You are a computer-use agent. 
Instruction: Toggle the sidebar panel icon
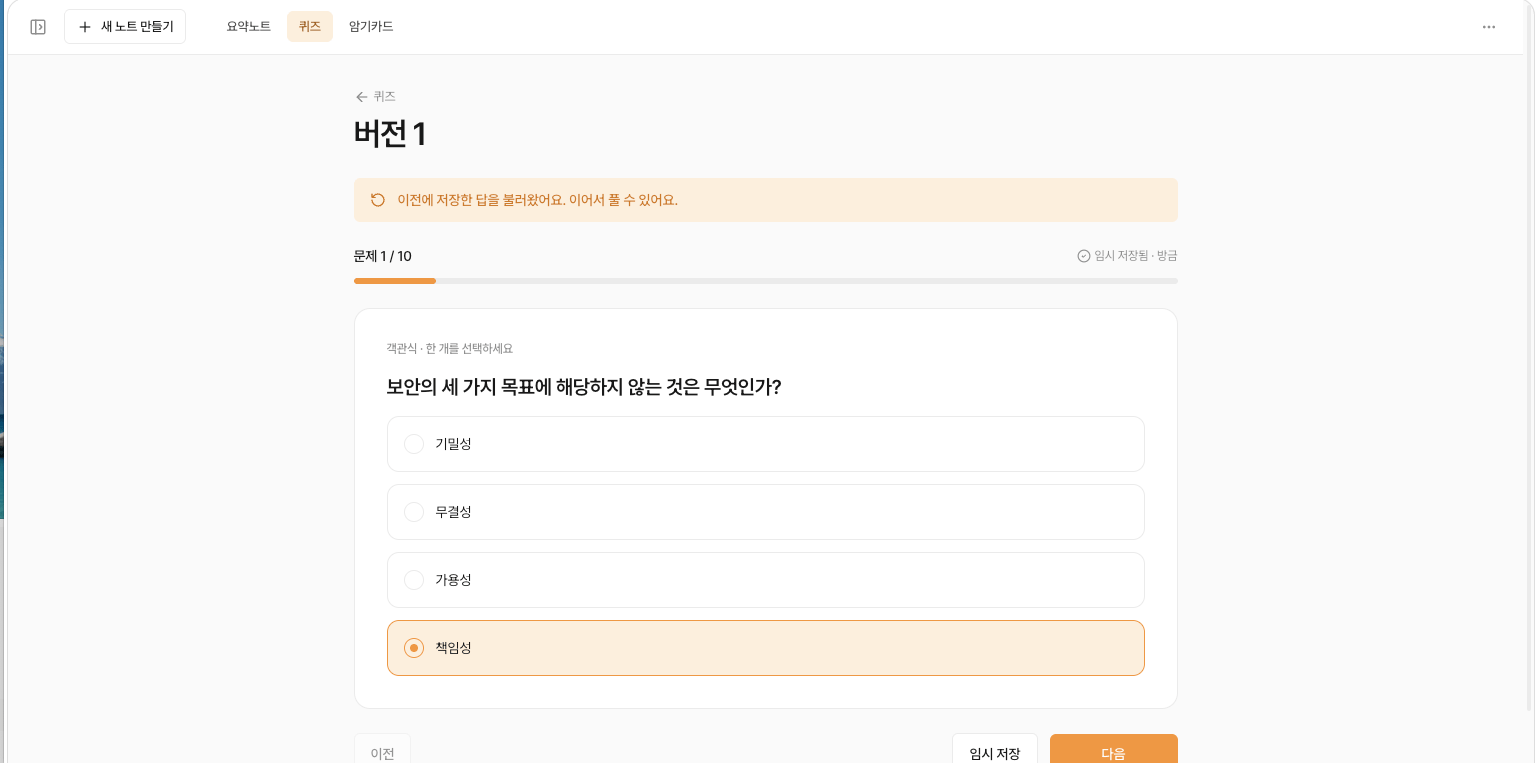[x=38, y=27]
